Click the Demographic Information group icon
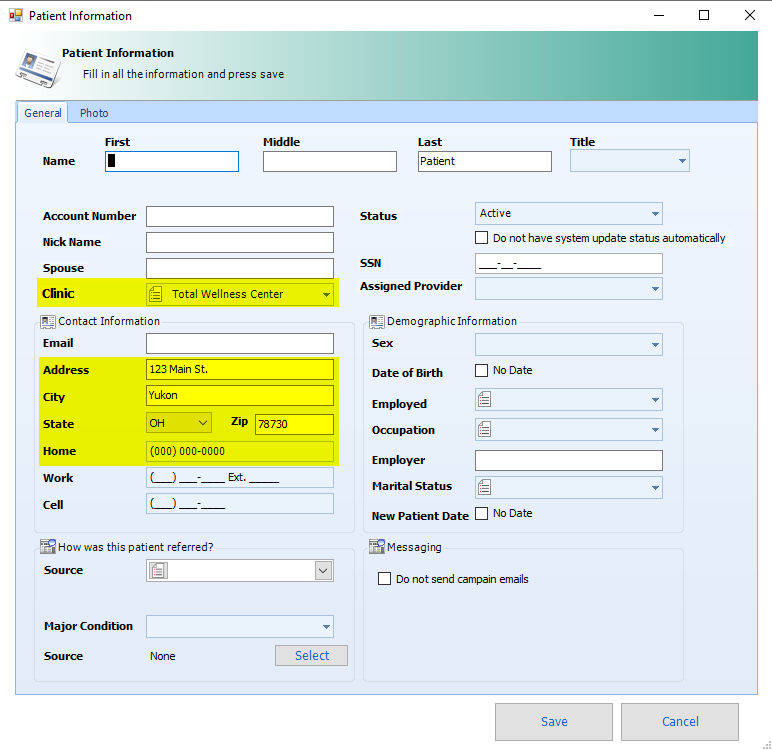This screenshot has height=750, width=772. [x=377, y=322]
